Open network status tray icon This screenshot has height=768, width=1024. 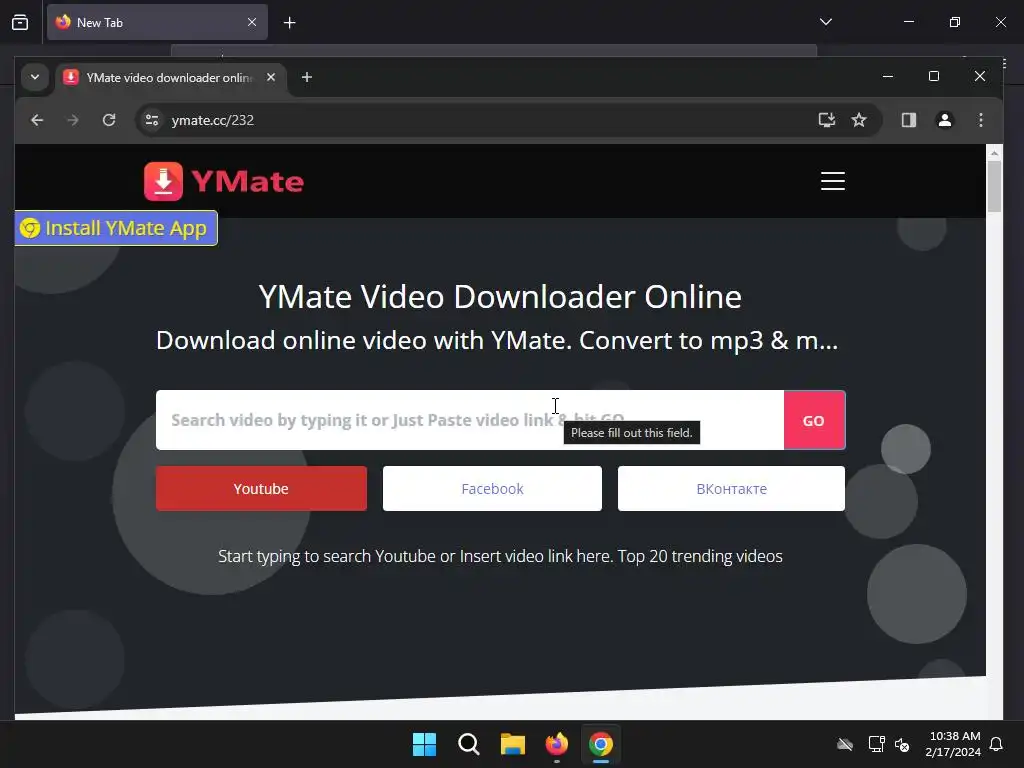(x=876, y=744)
